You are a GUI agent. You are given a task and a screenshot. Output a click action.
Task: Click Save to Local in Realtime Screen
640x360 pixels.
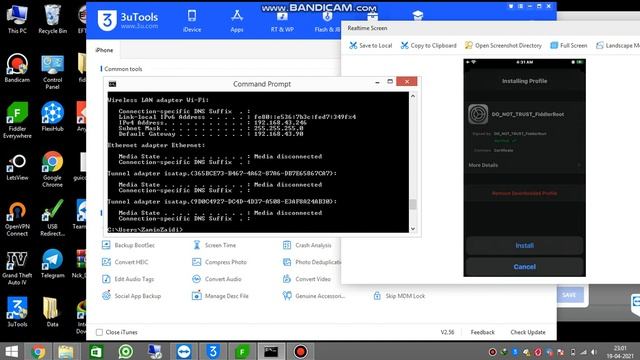[371, 45]
